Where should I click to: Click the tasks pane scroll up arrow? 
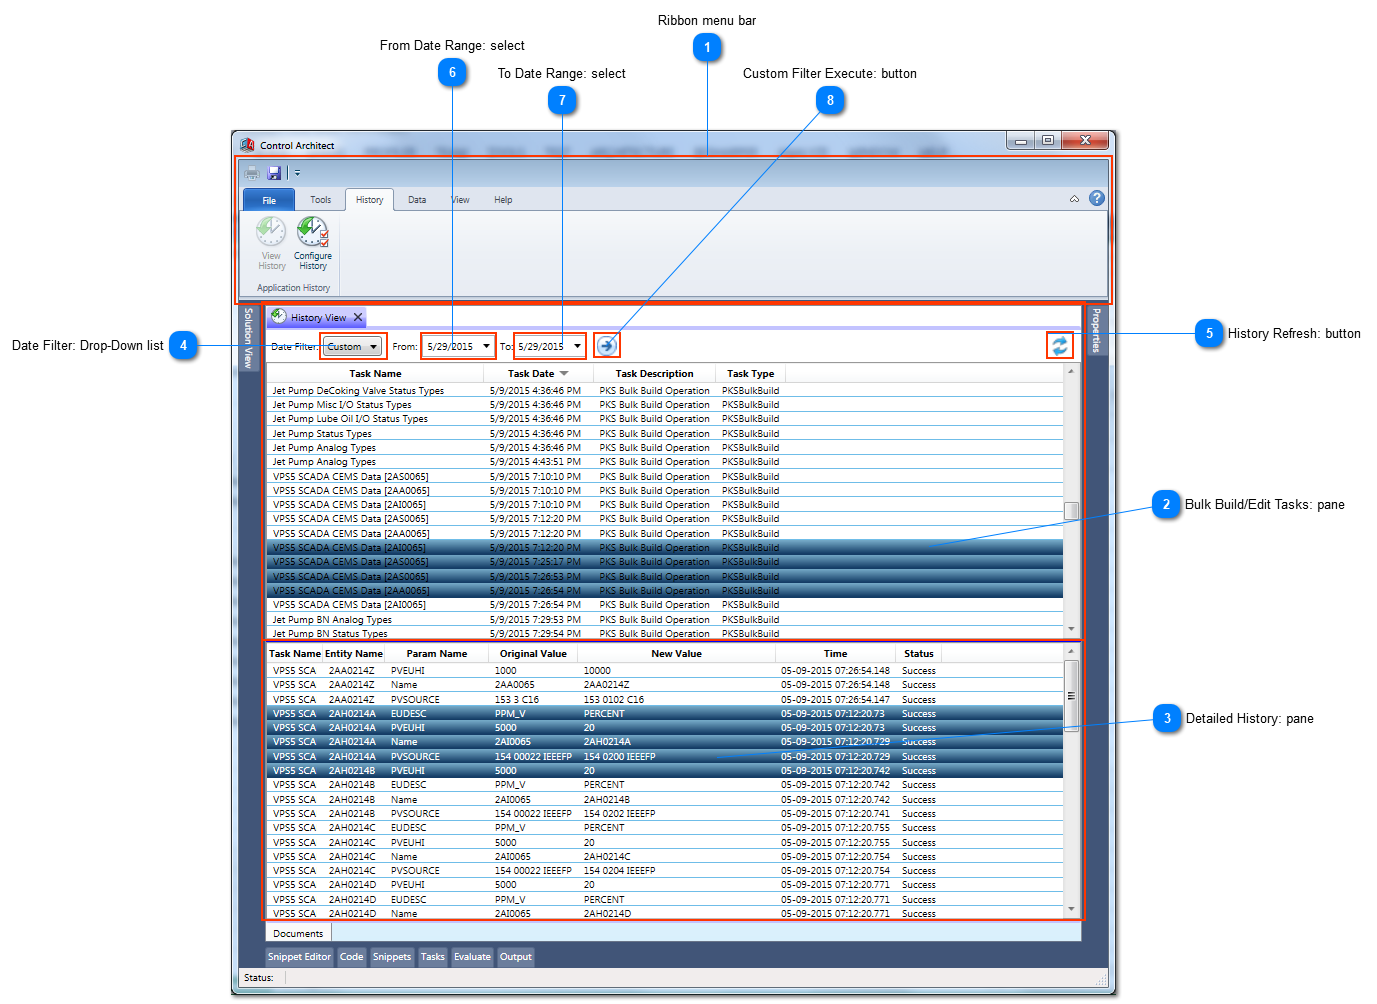coord(1071,372)
